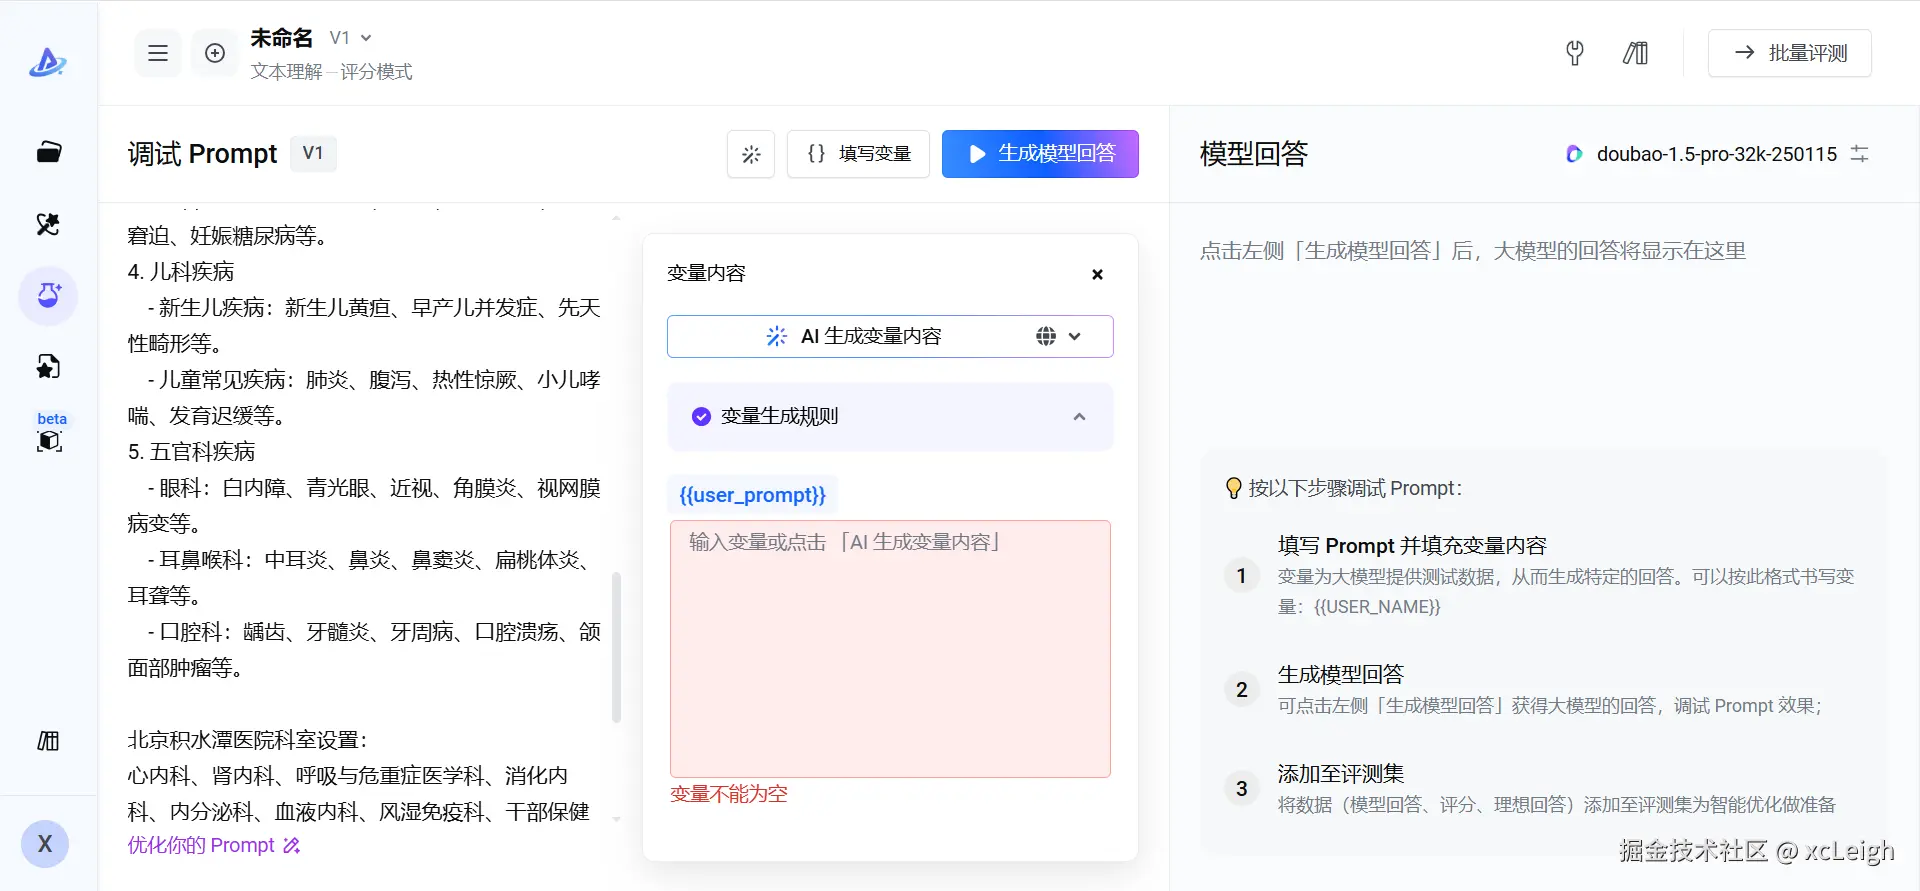The image size is (1920, 891).
Task: Click the 生成模型回答 button
Action: tap(1040, 154)
